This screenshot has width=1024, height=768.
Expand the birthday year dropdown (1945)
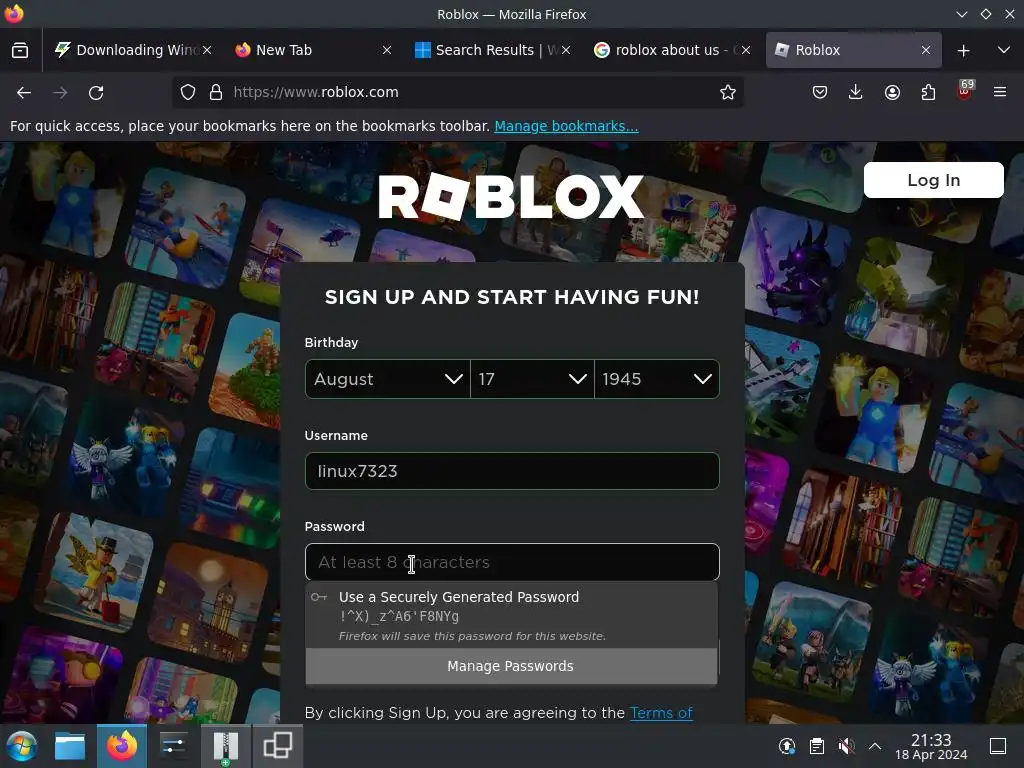coord(656,379)
